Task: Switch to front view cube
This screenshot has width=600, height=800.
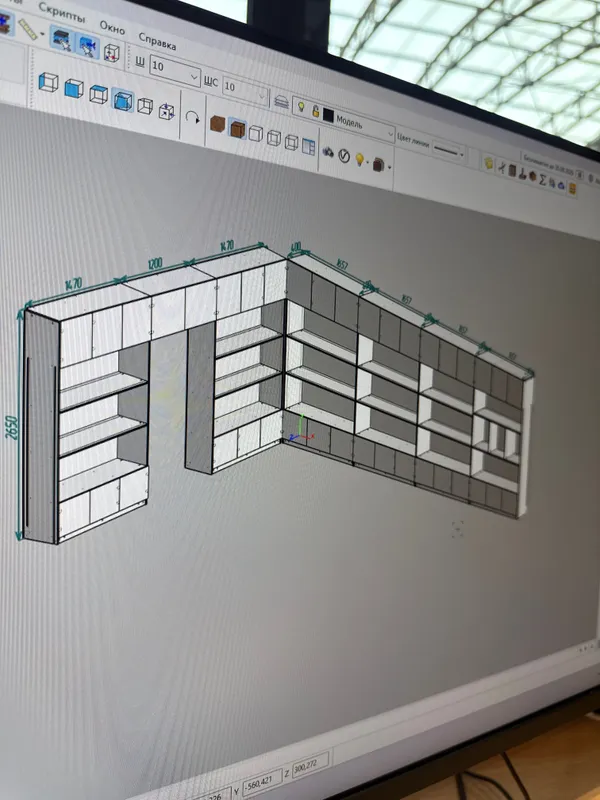Action: point(73,88)
